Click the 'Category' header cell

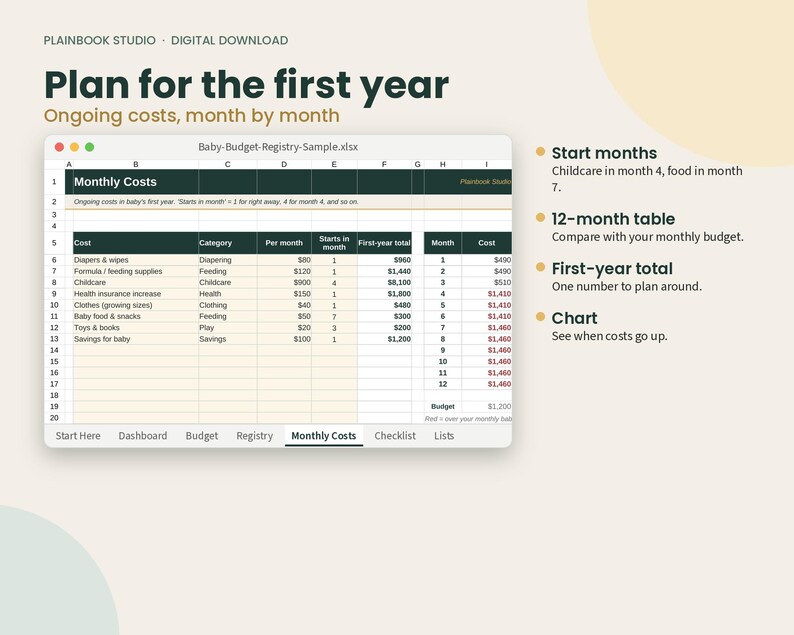[228, 243]
